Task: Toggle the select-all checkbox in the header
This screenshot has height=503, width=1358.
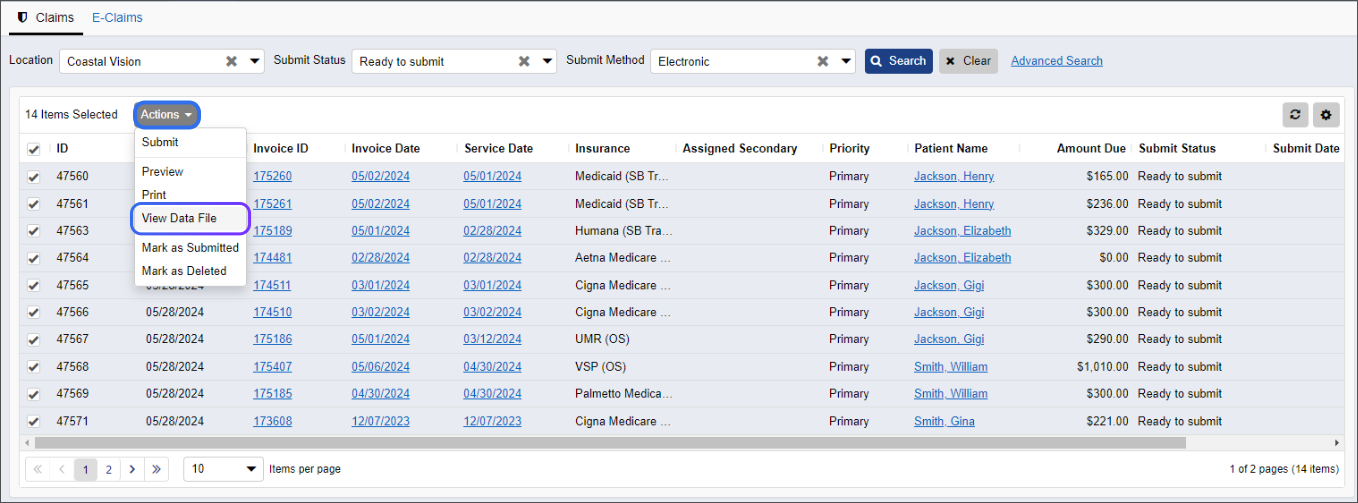Action: pos(34,149)
